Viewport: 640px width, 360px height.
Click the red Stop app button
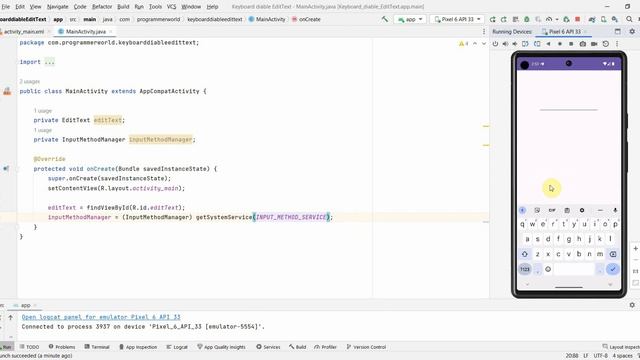click(x=578, y=19)
